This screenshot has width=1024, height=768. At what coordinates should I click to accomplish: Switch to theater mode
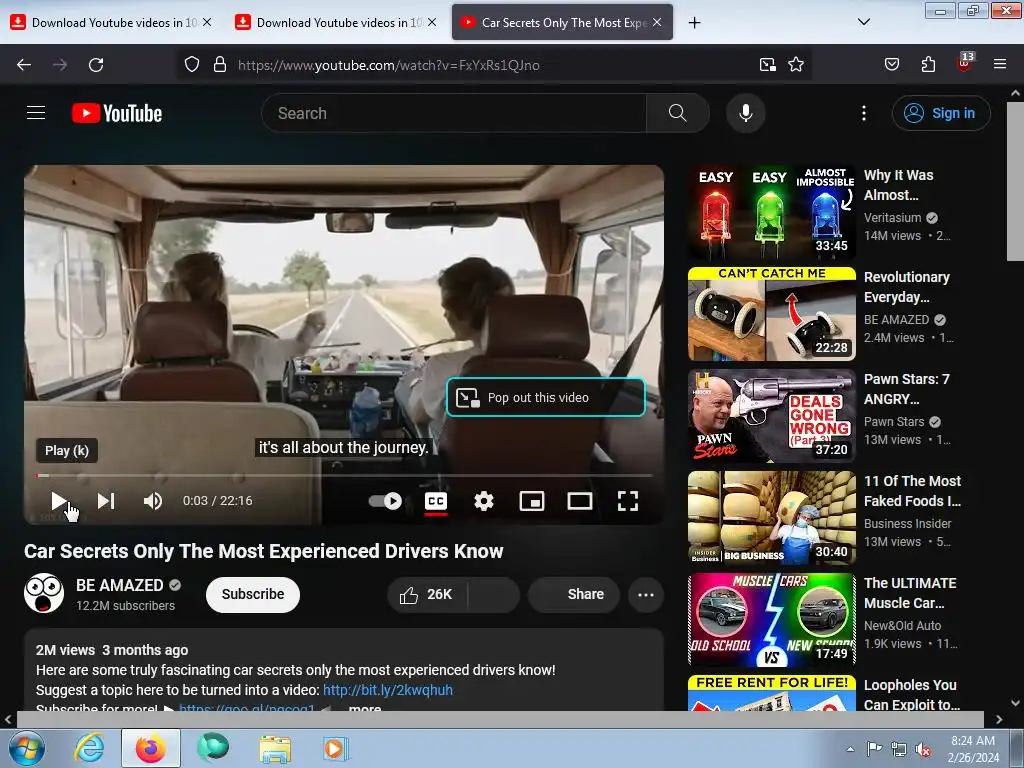pyautogui.click(x=580, y=501)
